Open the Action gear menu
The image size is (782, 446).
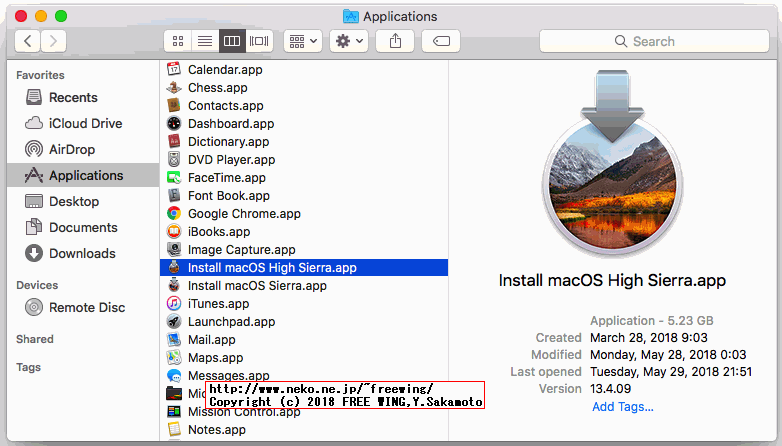349,41
